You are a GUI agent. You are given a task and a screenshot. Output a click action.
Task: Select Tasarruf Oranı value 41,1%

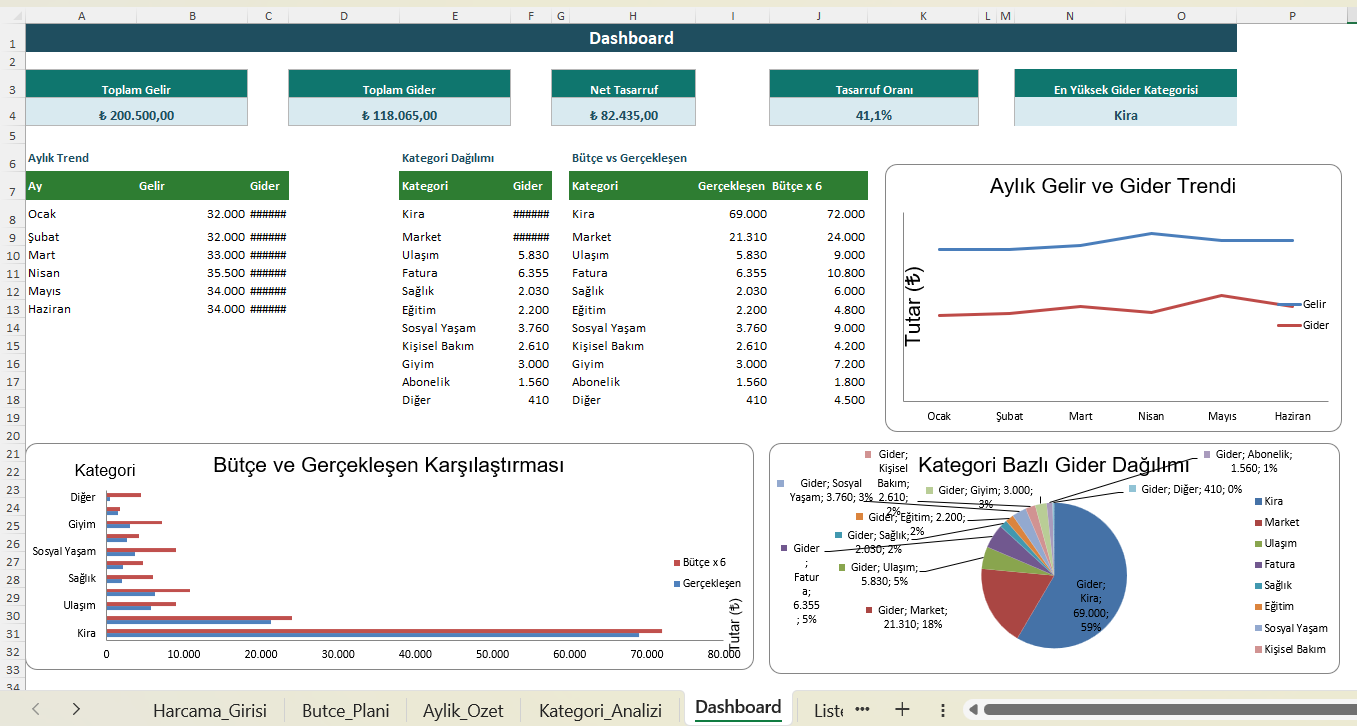pos(874,114)
